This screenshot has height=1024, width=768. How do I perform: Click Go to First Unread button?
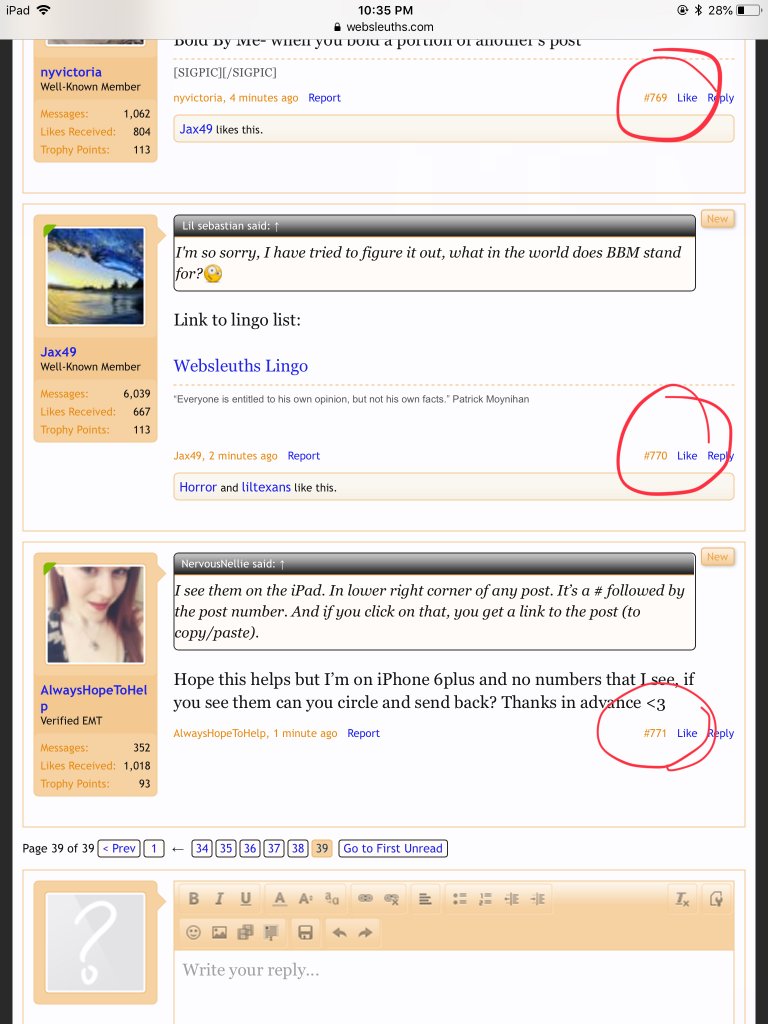coord(392,848)
